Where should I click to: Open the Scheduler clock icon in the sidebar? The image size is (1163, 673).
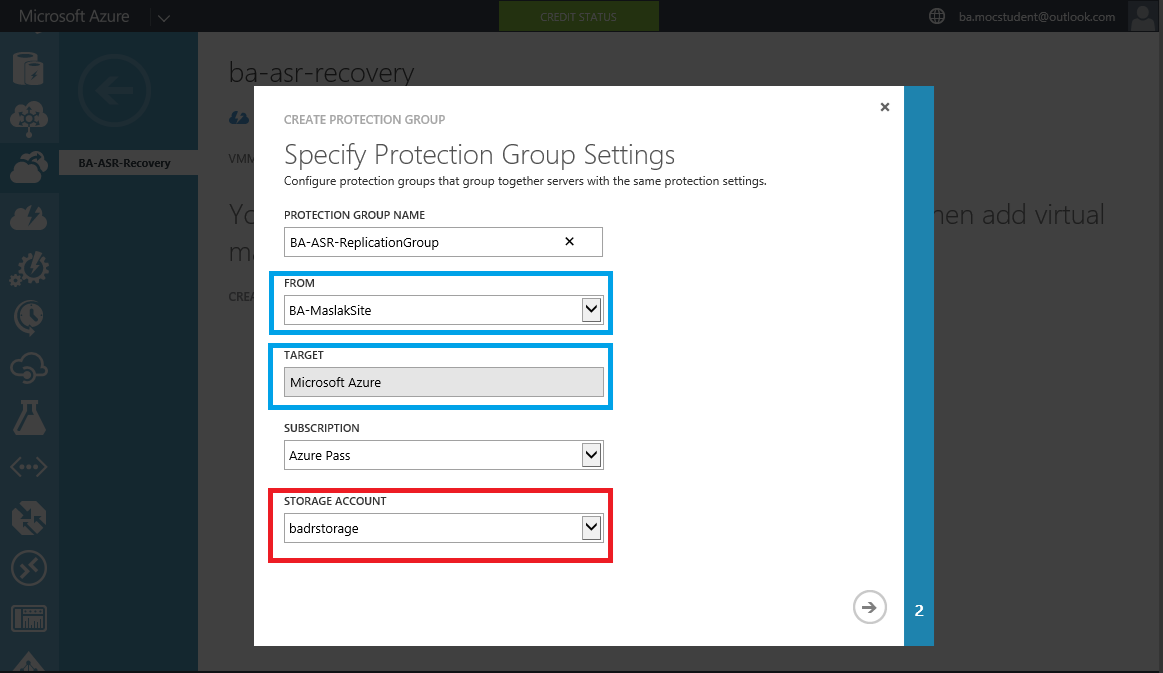click(29, 318)
